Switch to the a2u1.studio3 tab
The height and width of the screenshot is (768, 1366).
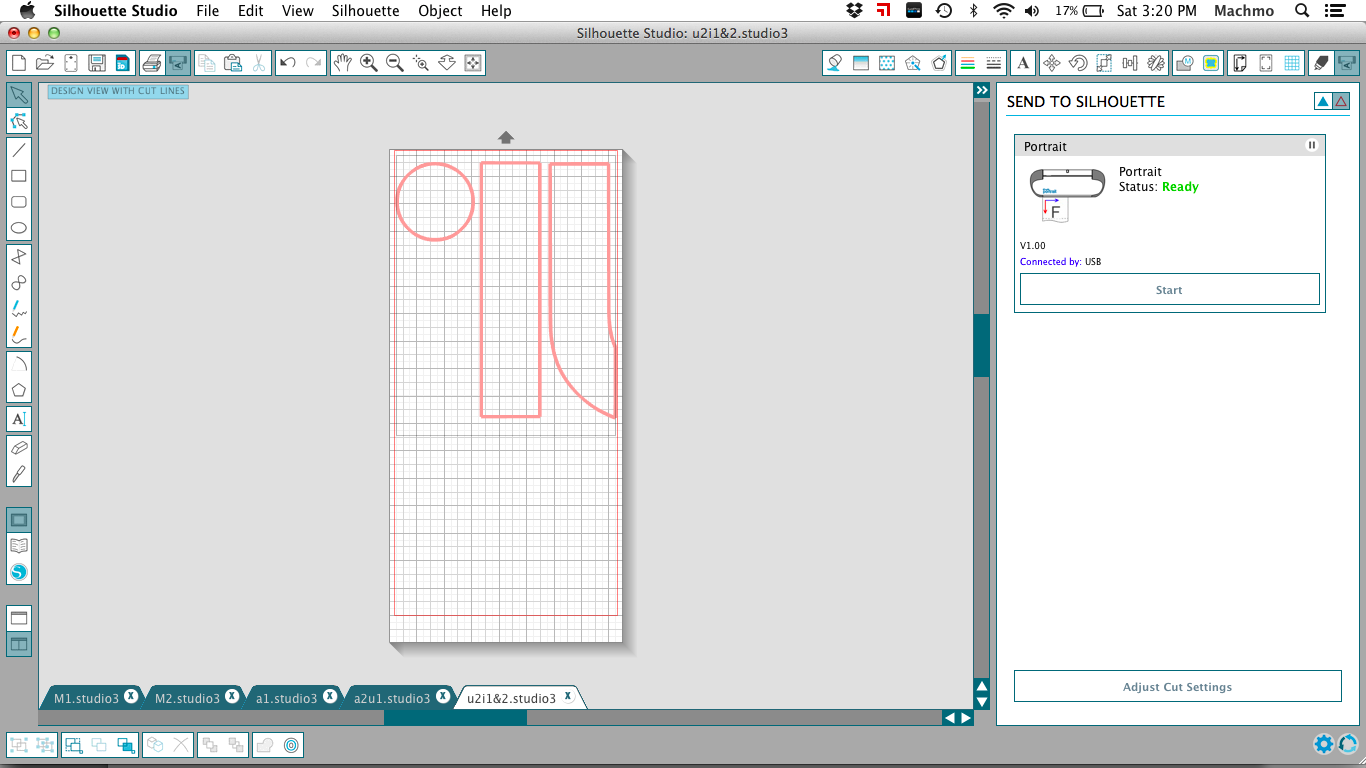coord(391,698)
